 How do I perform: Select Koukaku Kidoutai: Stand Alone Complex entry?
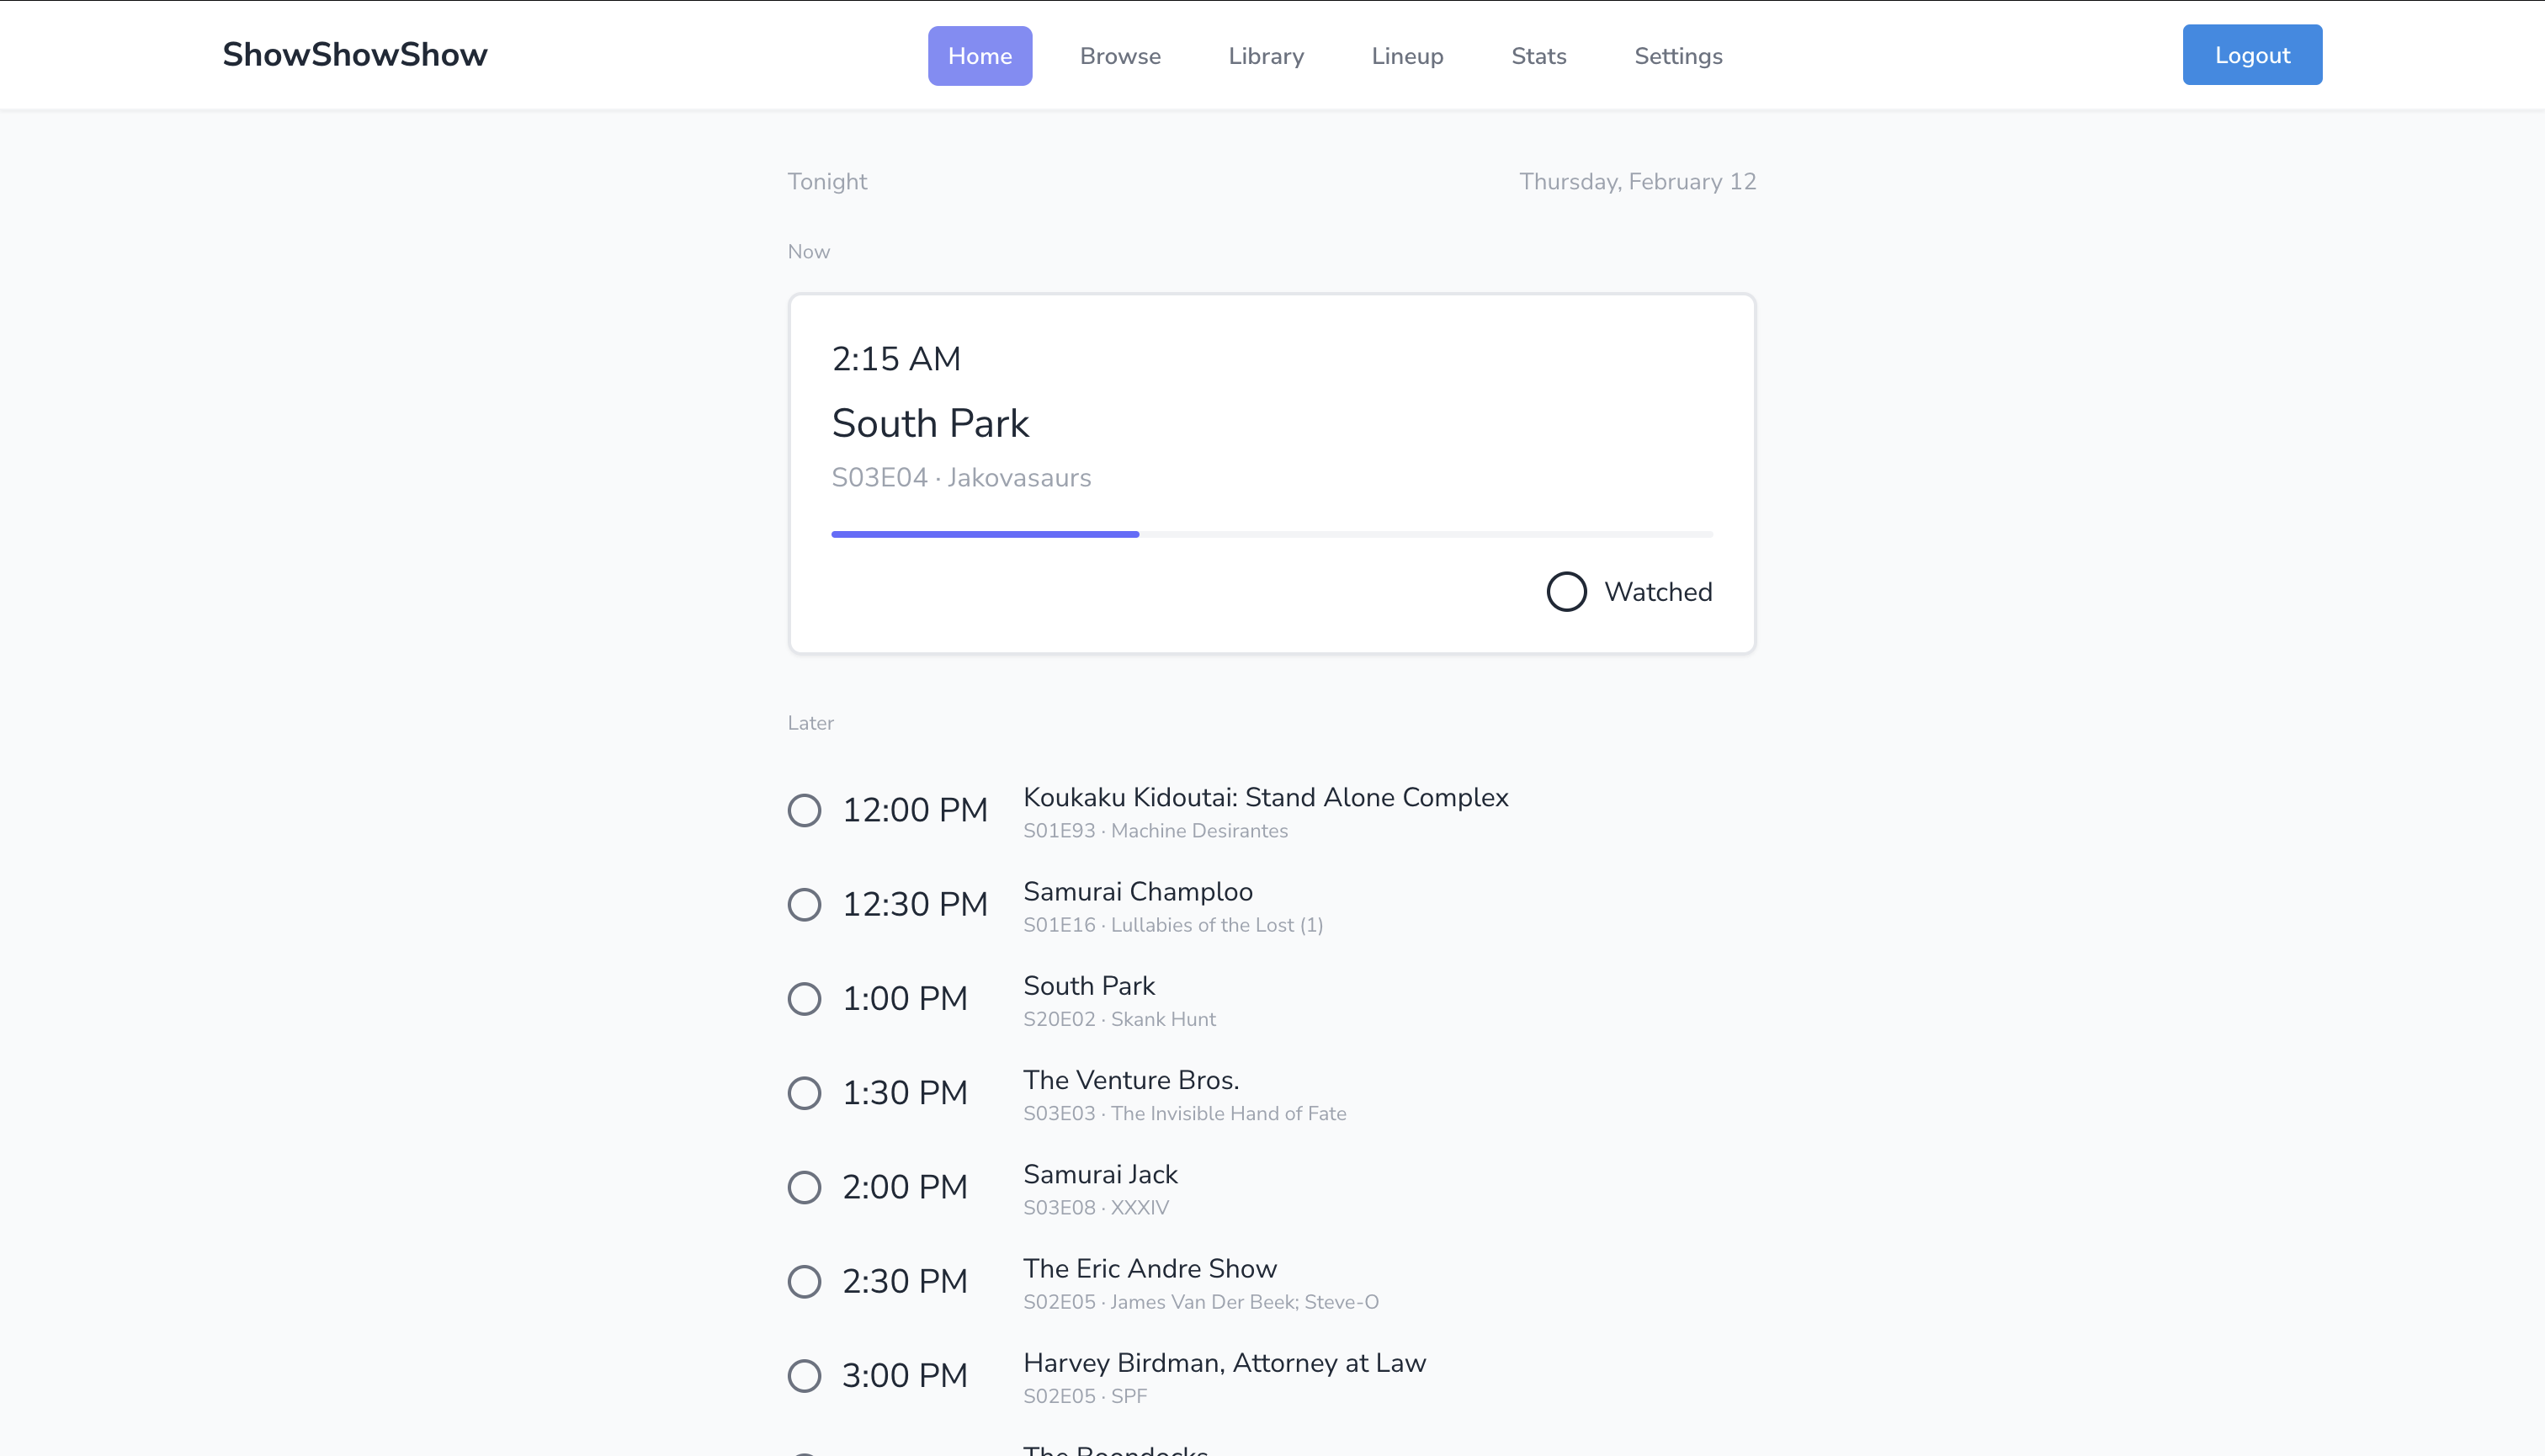click(1265, 797)
